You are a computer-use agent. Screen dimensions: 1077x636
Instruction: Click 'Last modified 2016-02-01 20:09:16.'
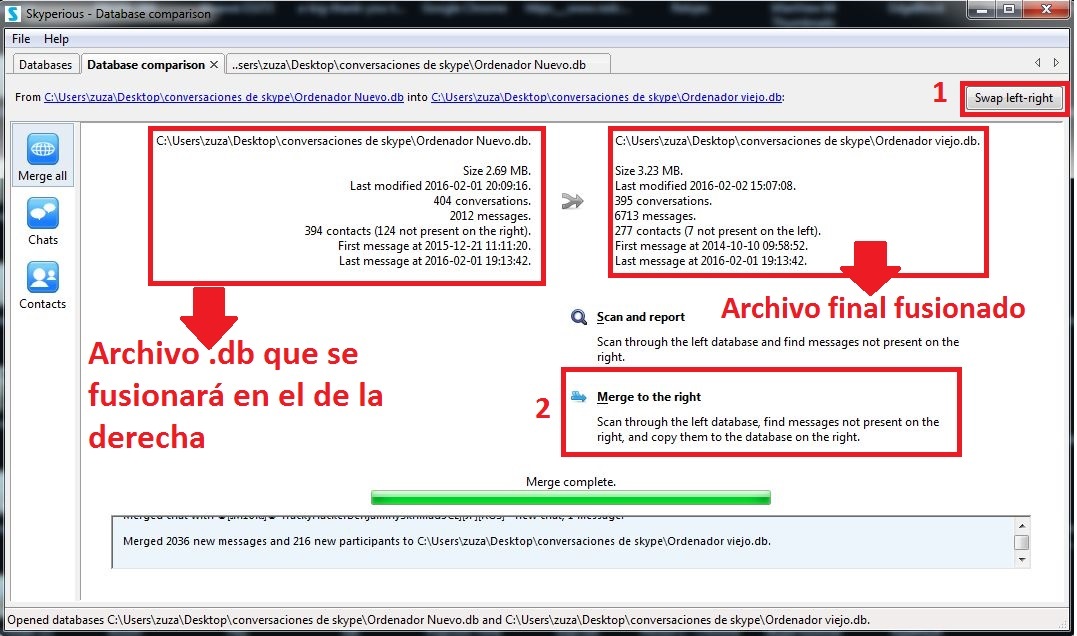(x=440, y=185)
